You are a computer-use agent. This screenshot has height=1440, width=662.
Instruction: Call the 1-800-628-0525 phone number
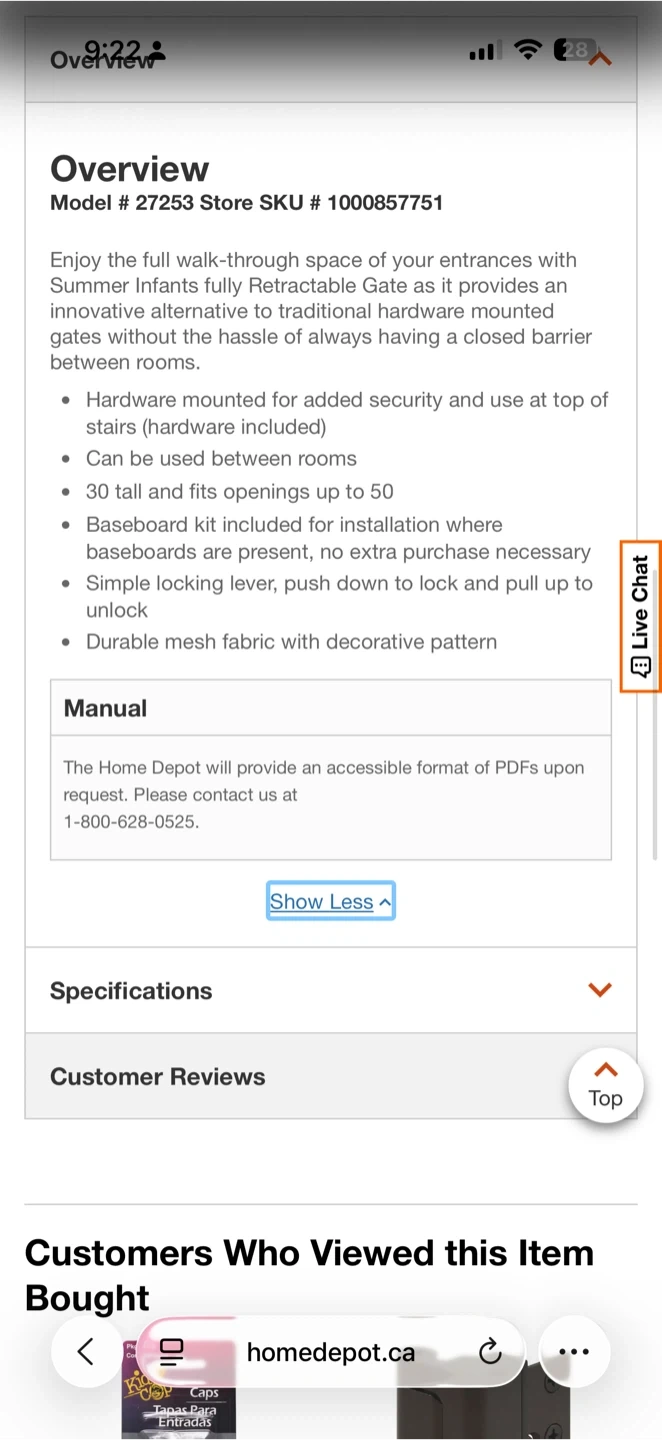click(131, 822)
